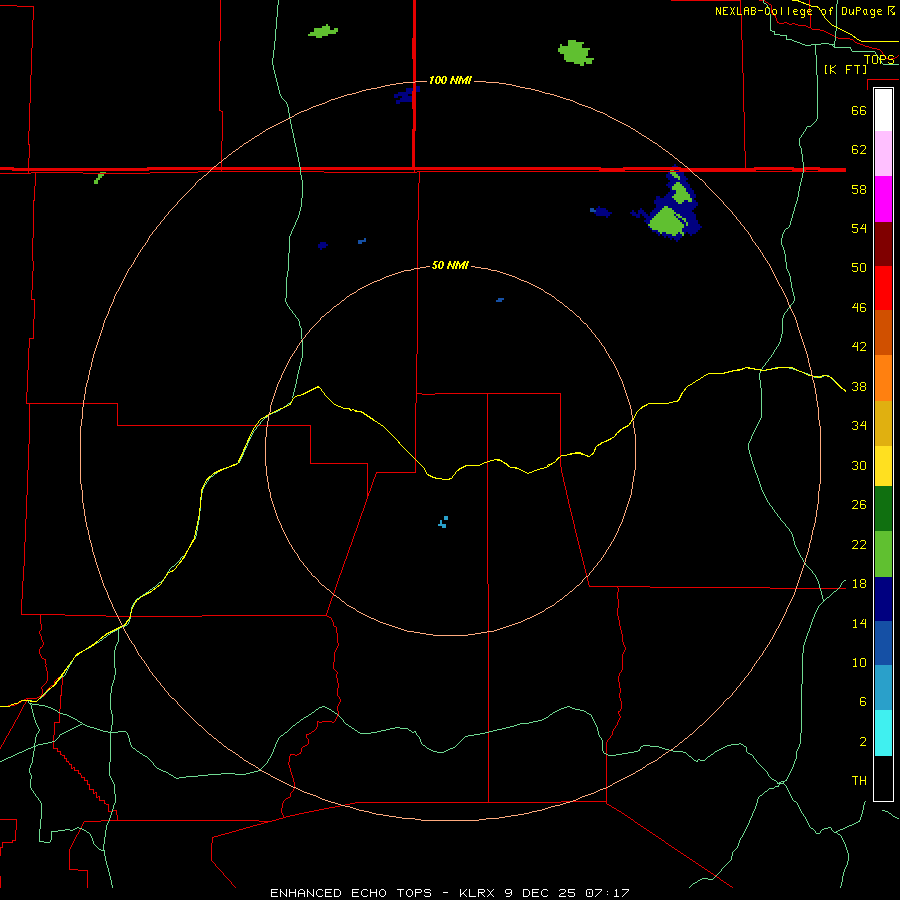The image size is (900, 900).
Task: Click the '38' legend value
Action: (859, 387)
